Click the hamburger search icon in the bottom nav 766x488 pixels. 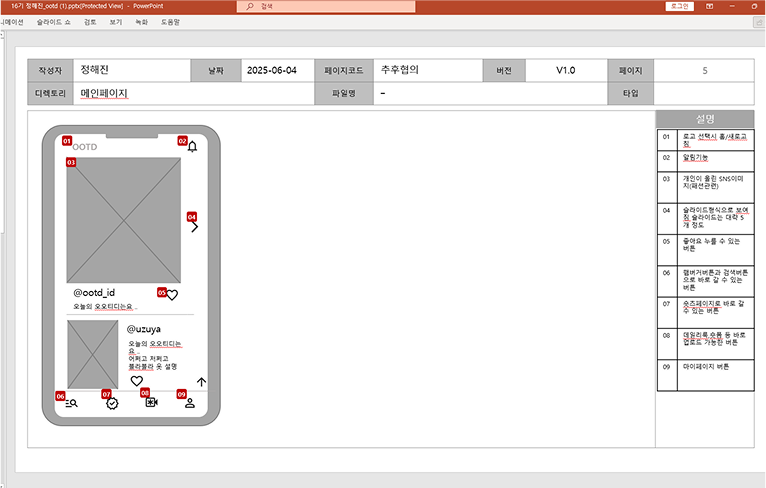coord(72,403)
